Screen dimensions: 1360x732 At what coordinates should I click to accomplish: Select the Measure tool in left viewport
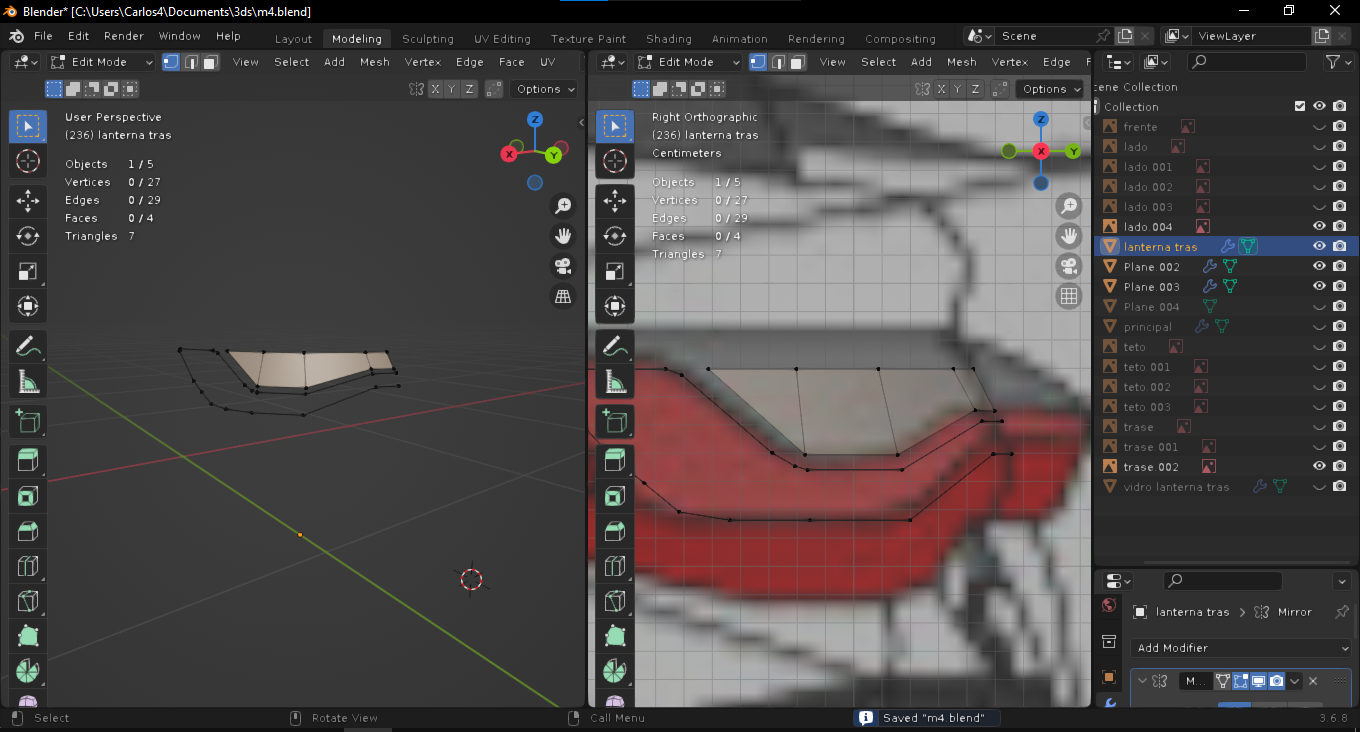(x=28, y=381)
